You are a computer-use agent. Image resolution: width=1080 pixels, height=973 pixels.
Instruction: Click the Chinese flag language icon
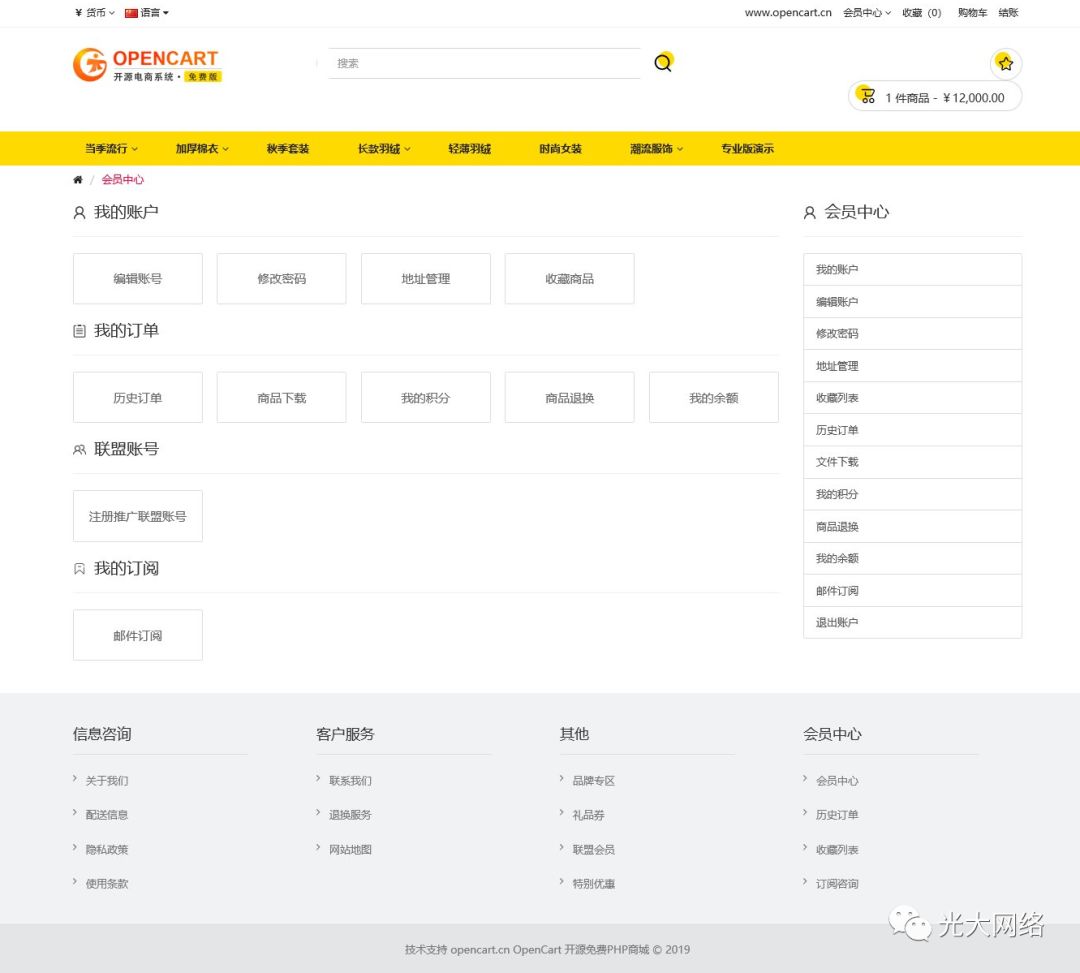(131, 13)
